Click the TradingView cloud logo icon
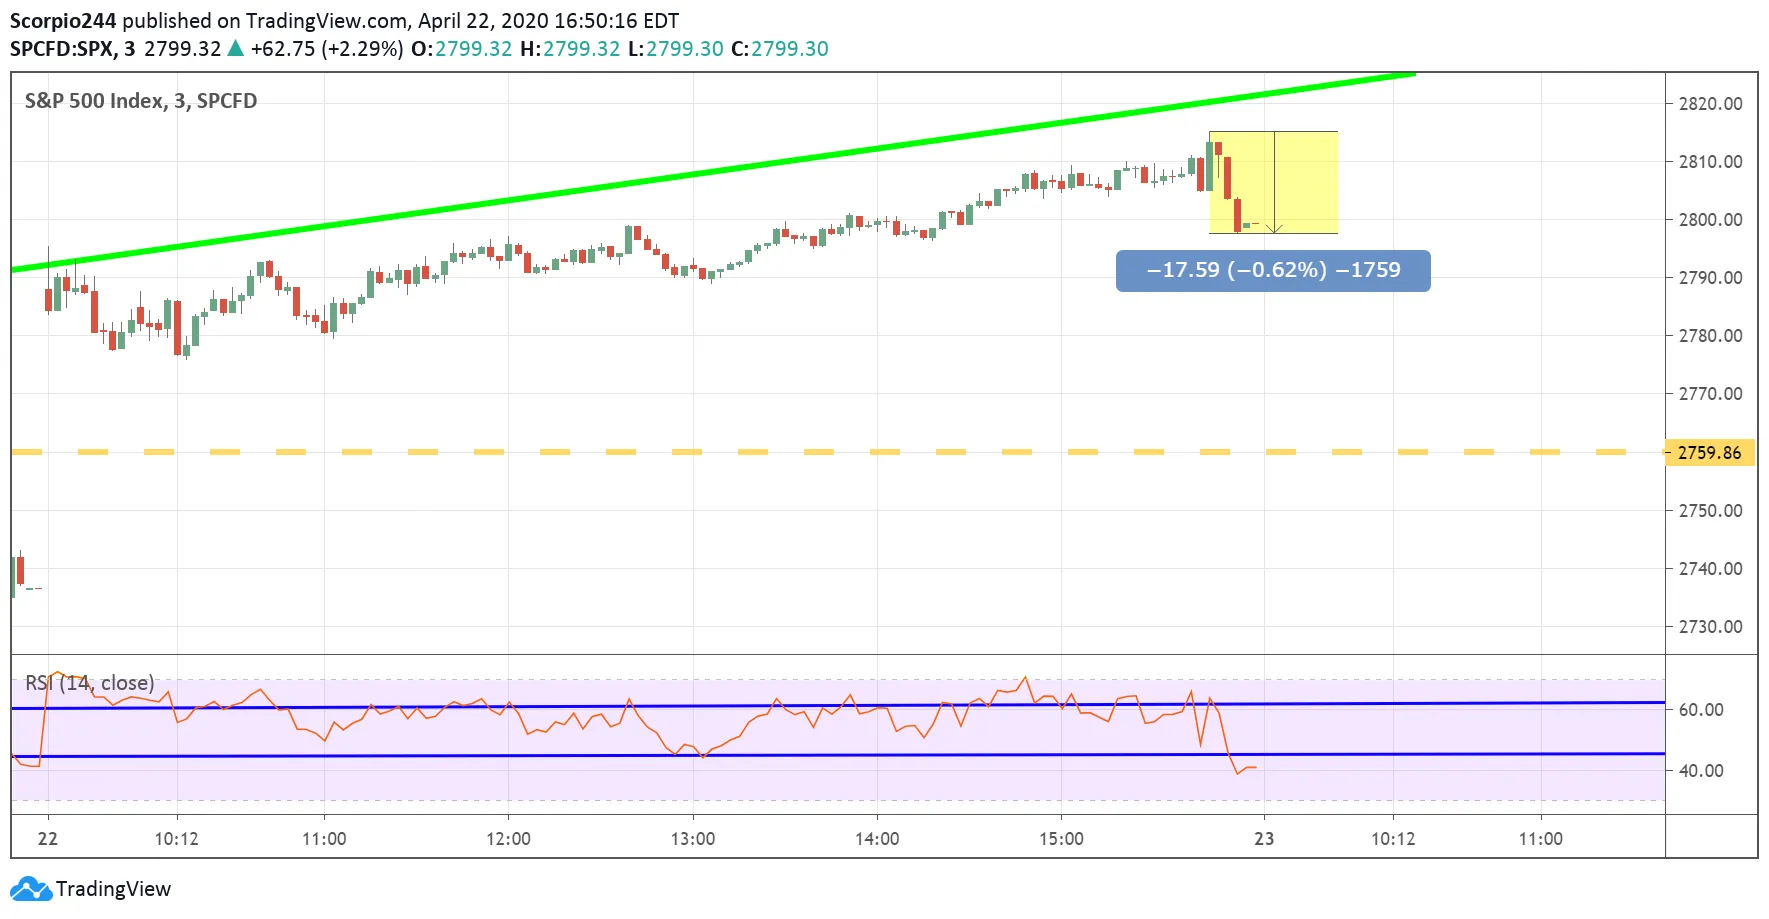 pos(31,888)
